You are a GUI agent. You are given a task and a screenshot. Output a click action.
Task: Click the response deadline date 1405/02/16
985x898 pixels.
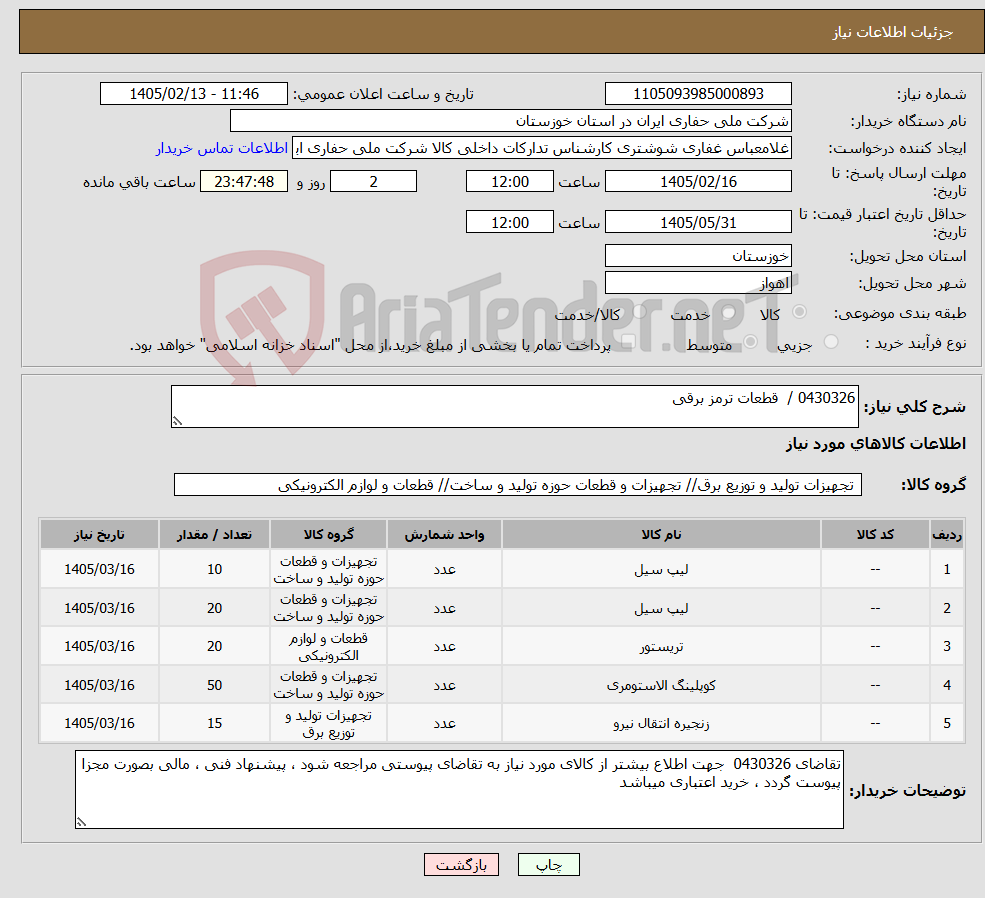click(698, 181)
